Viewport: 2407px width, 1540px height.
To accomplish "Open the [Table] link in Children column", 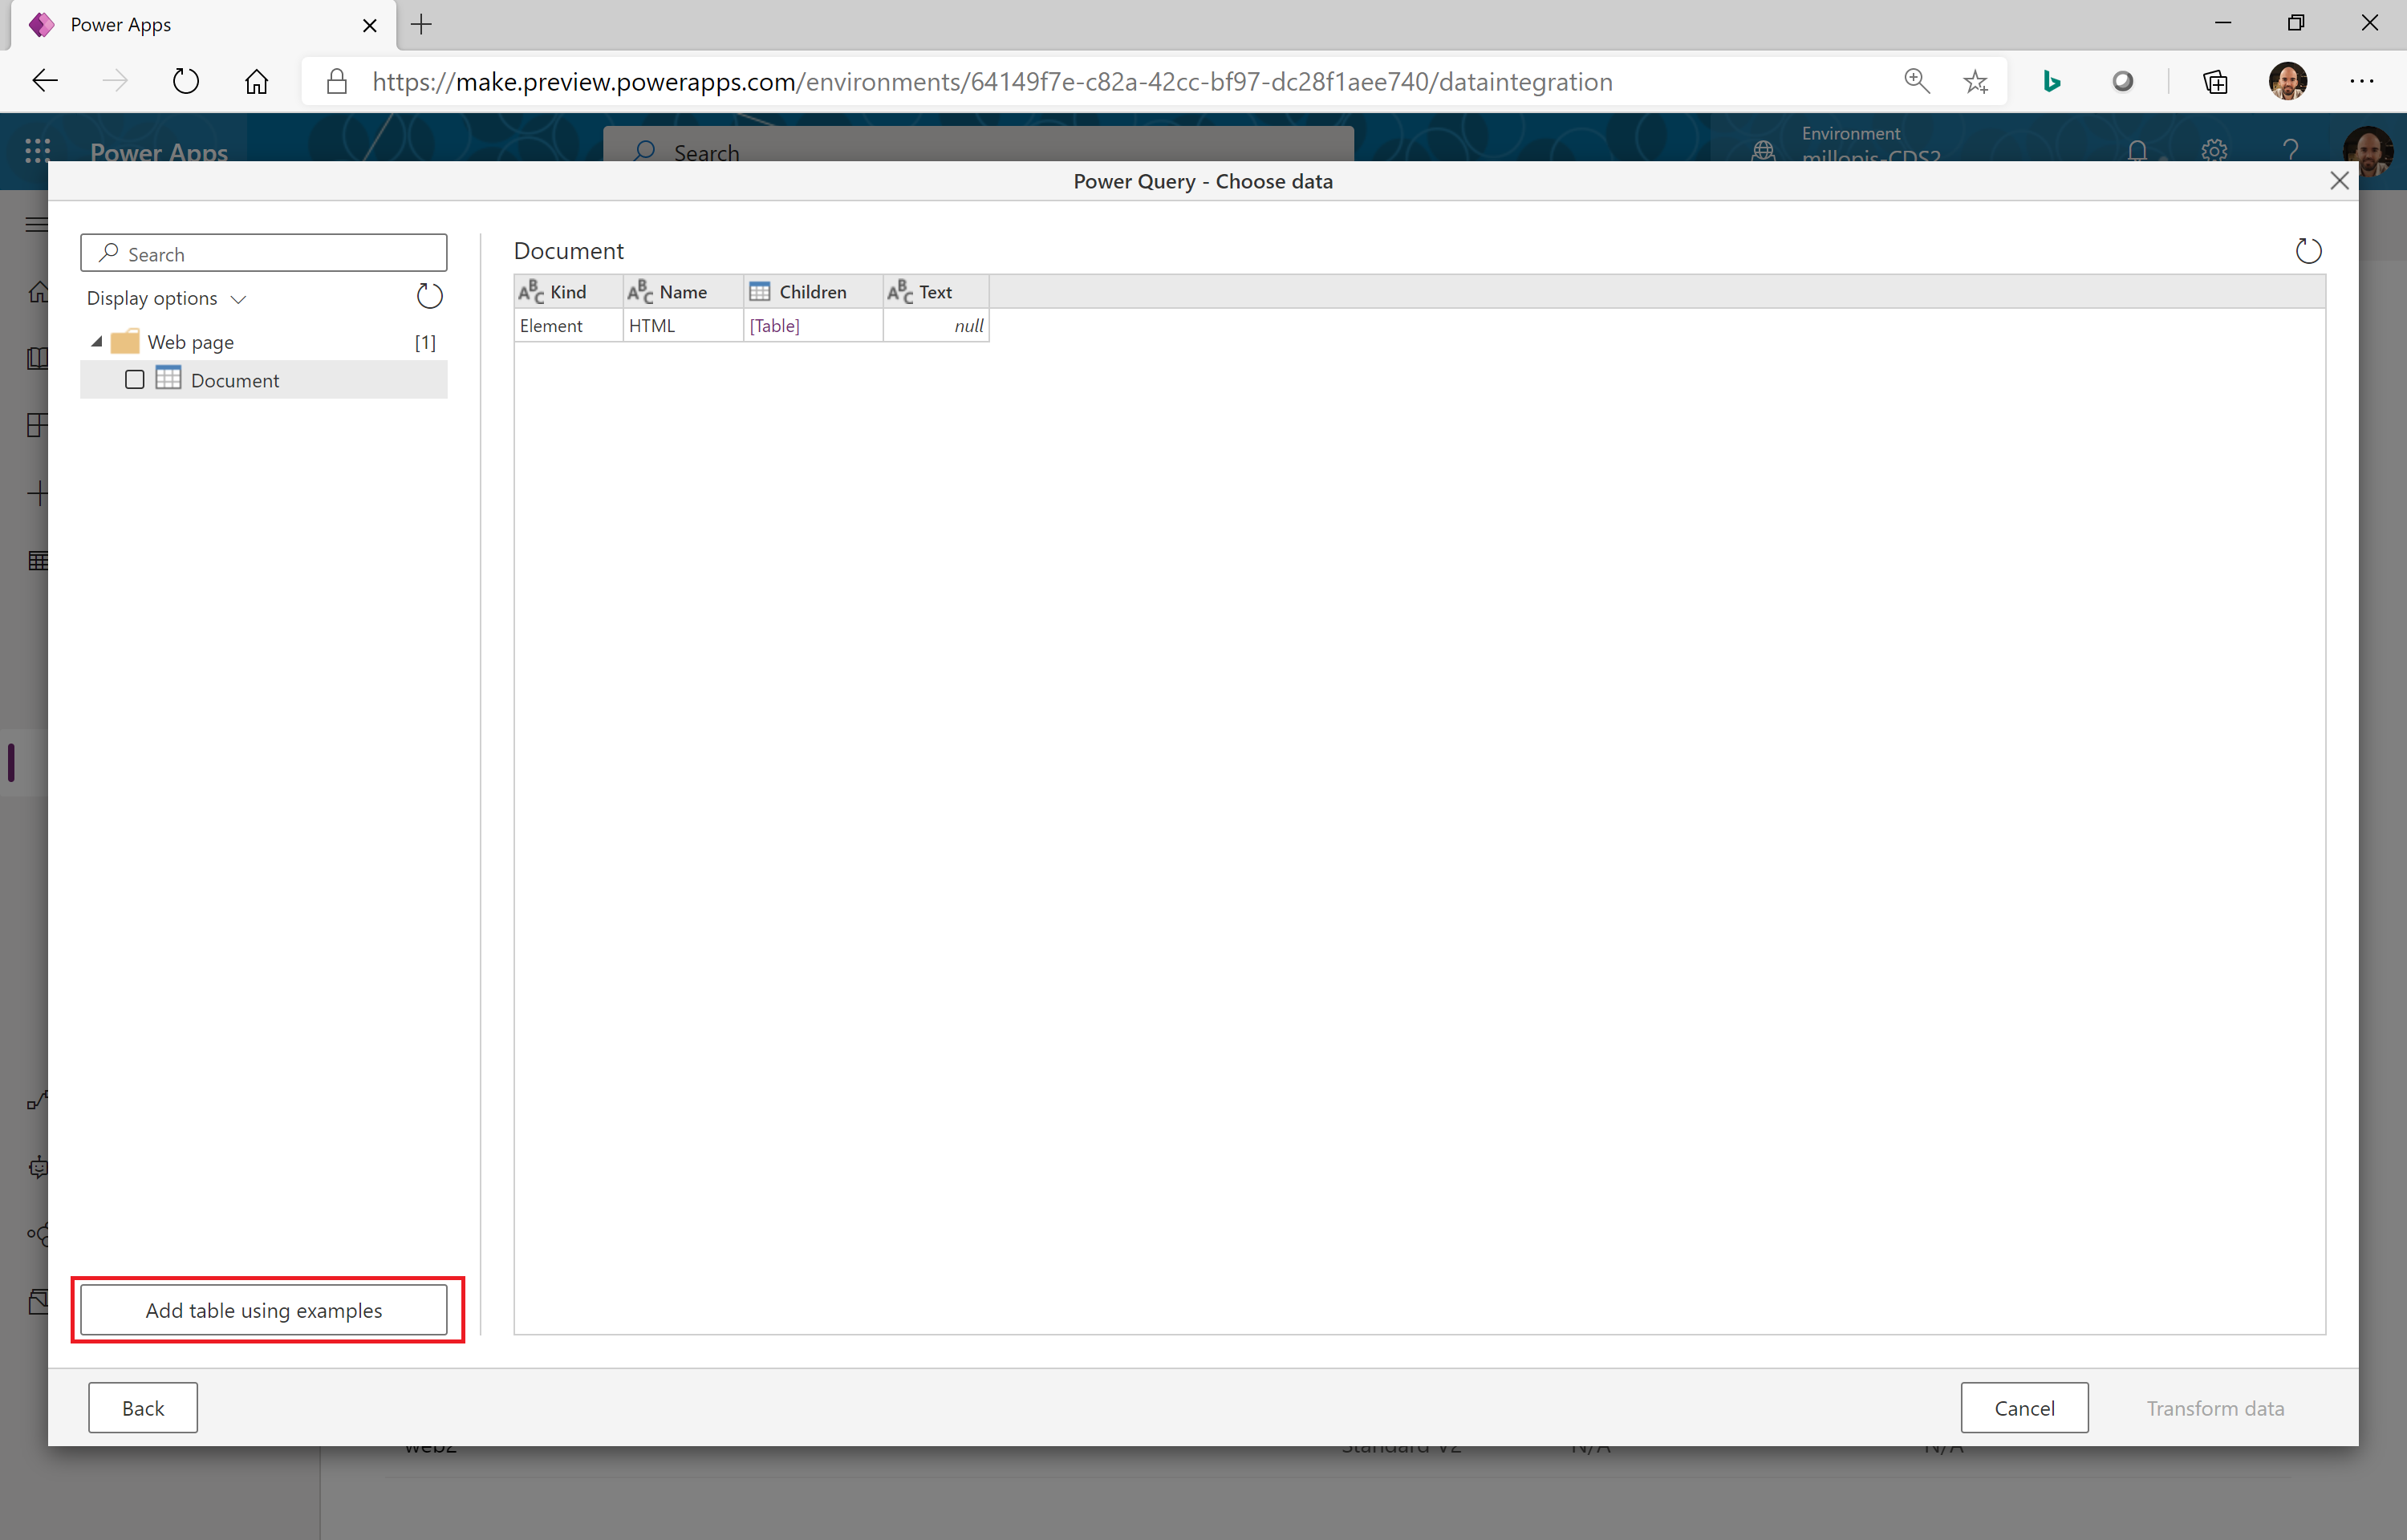I will coord(774,326).
